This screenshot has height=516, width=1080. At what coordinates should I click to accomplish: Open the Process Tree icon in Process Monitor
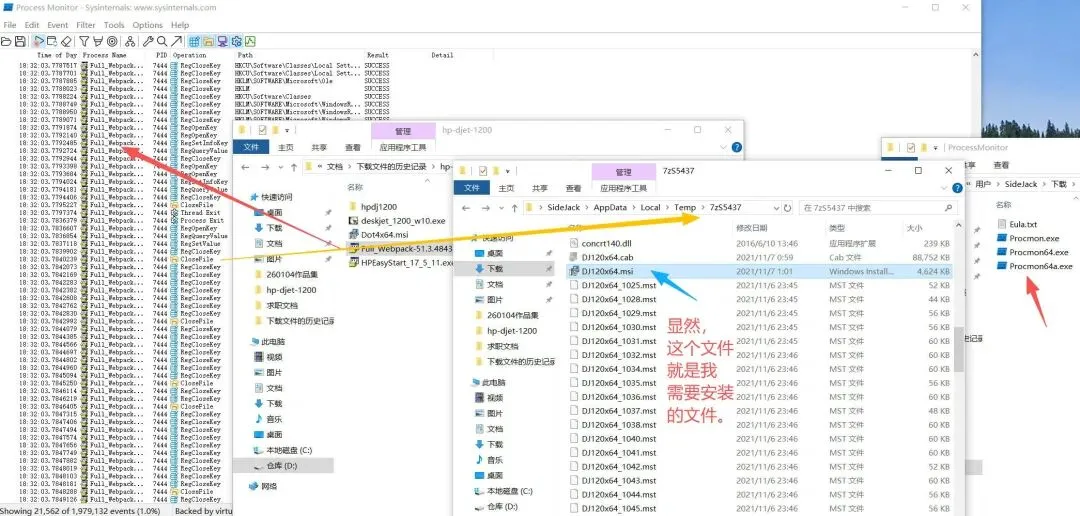(129, 41)
